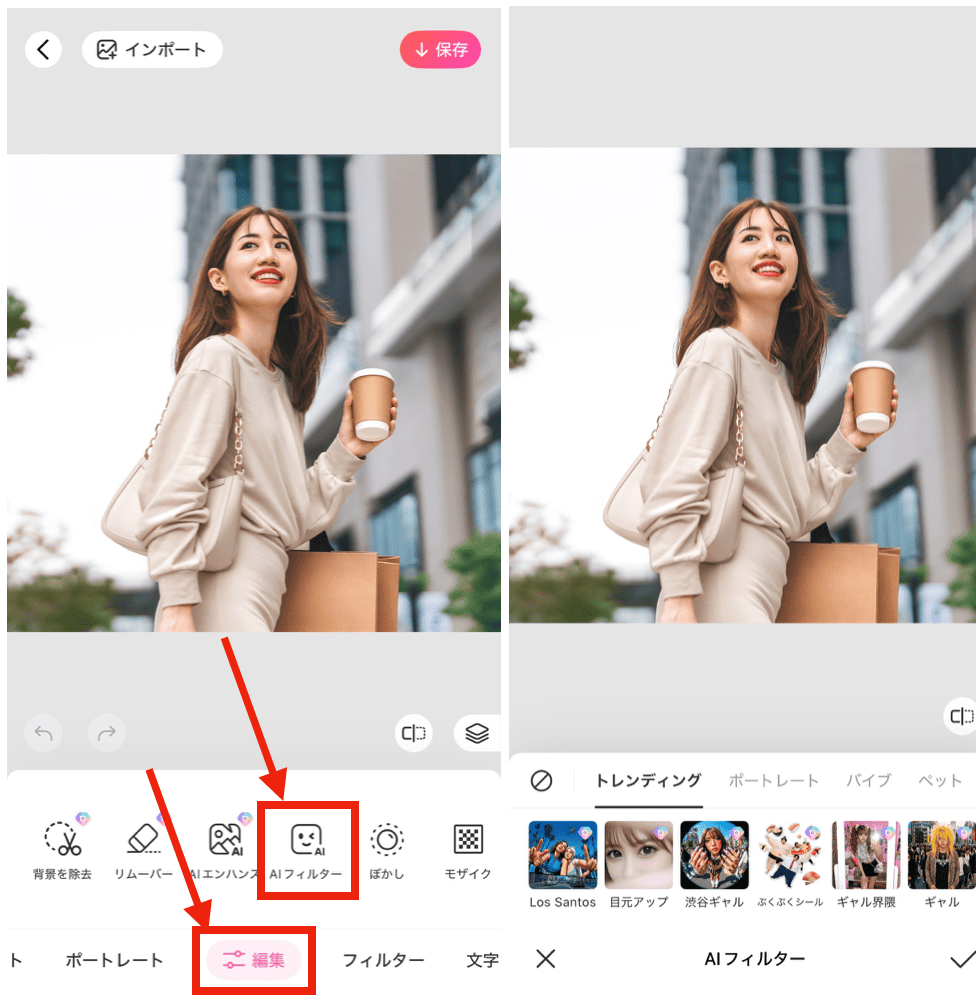Tap the 保存 save button
Screen dimensions: 976x1006
coord(440,49)
